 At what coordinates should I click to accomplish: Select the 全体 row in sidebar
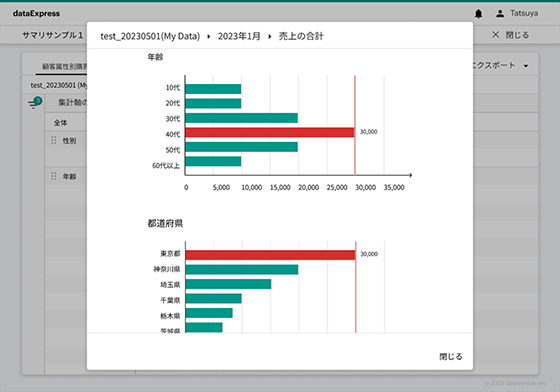pyautogui.click(x=60, y=123)
